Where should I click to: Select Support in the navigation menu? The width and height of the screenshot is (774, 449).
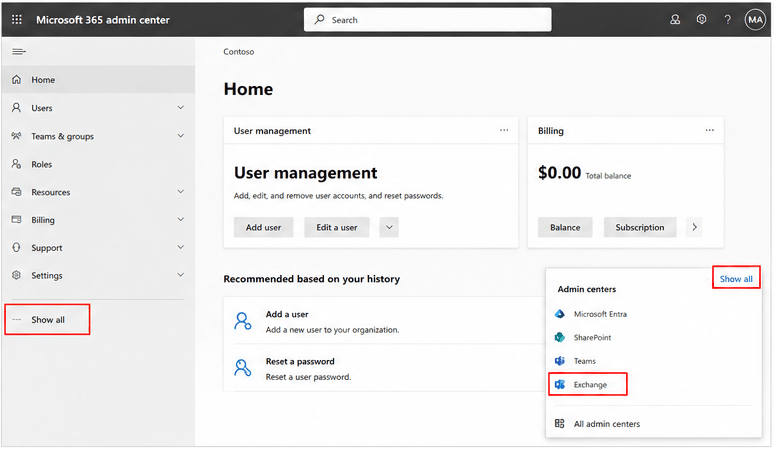click(x=98, y=248)
